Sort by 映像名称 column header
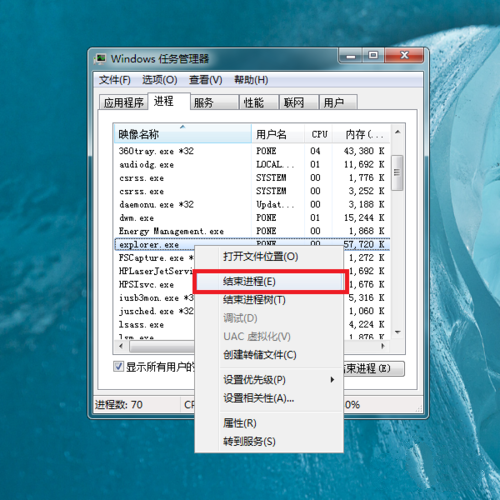 point(183,134)
